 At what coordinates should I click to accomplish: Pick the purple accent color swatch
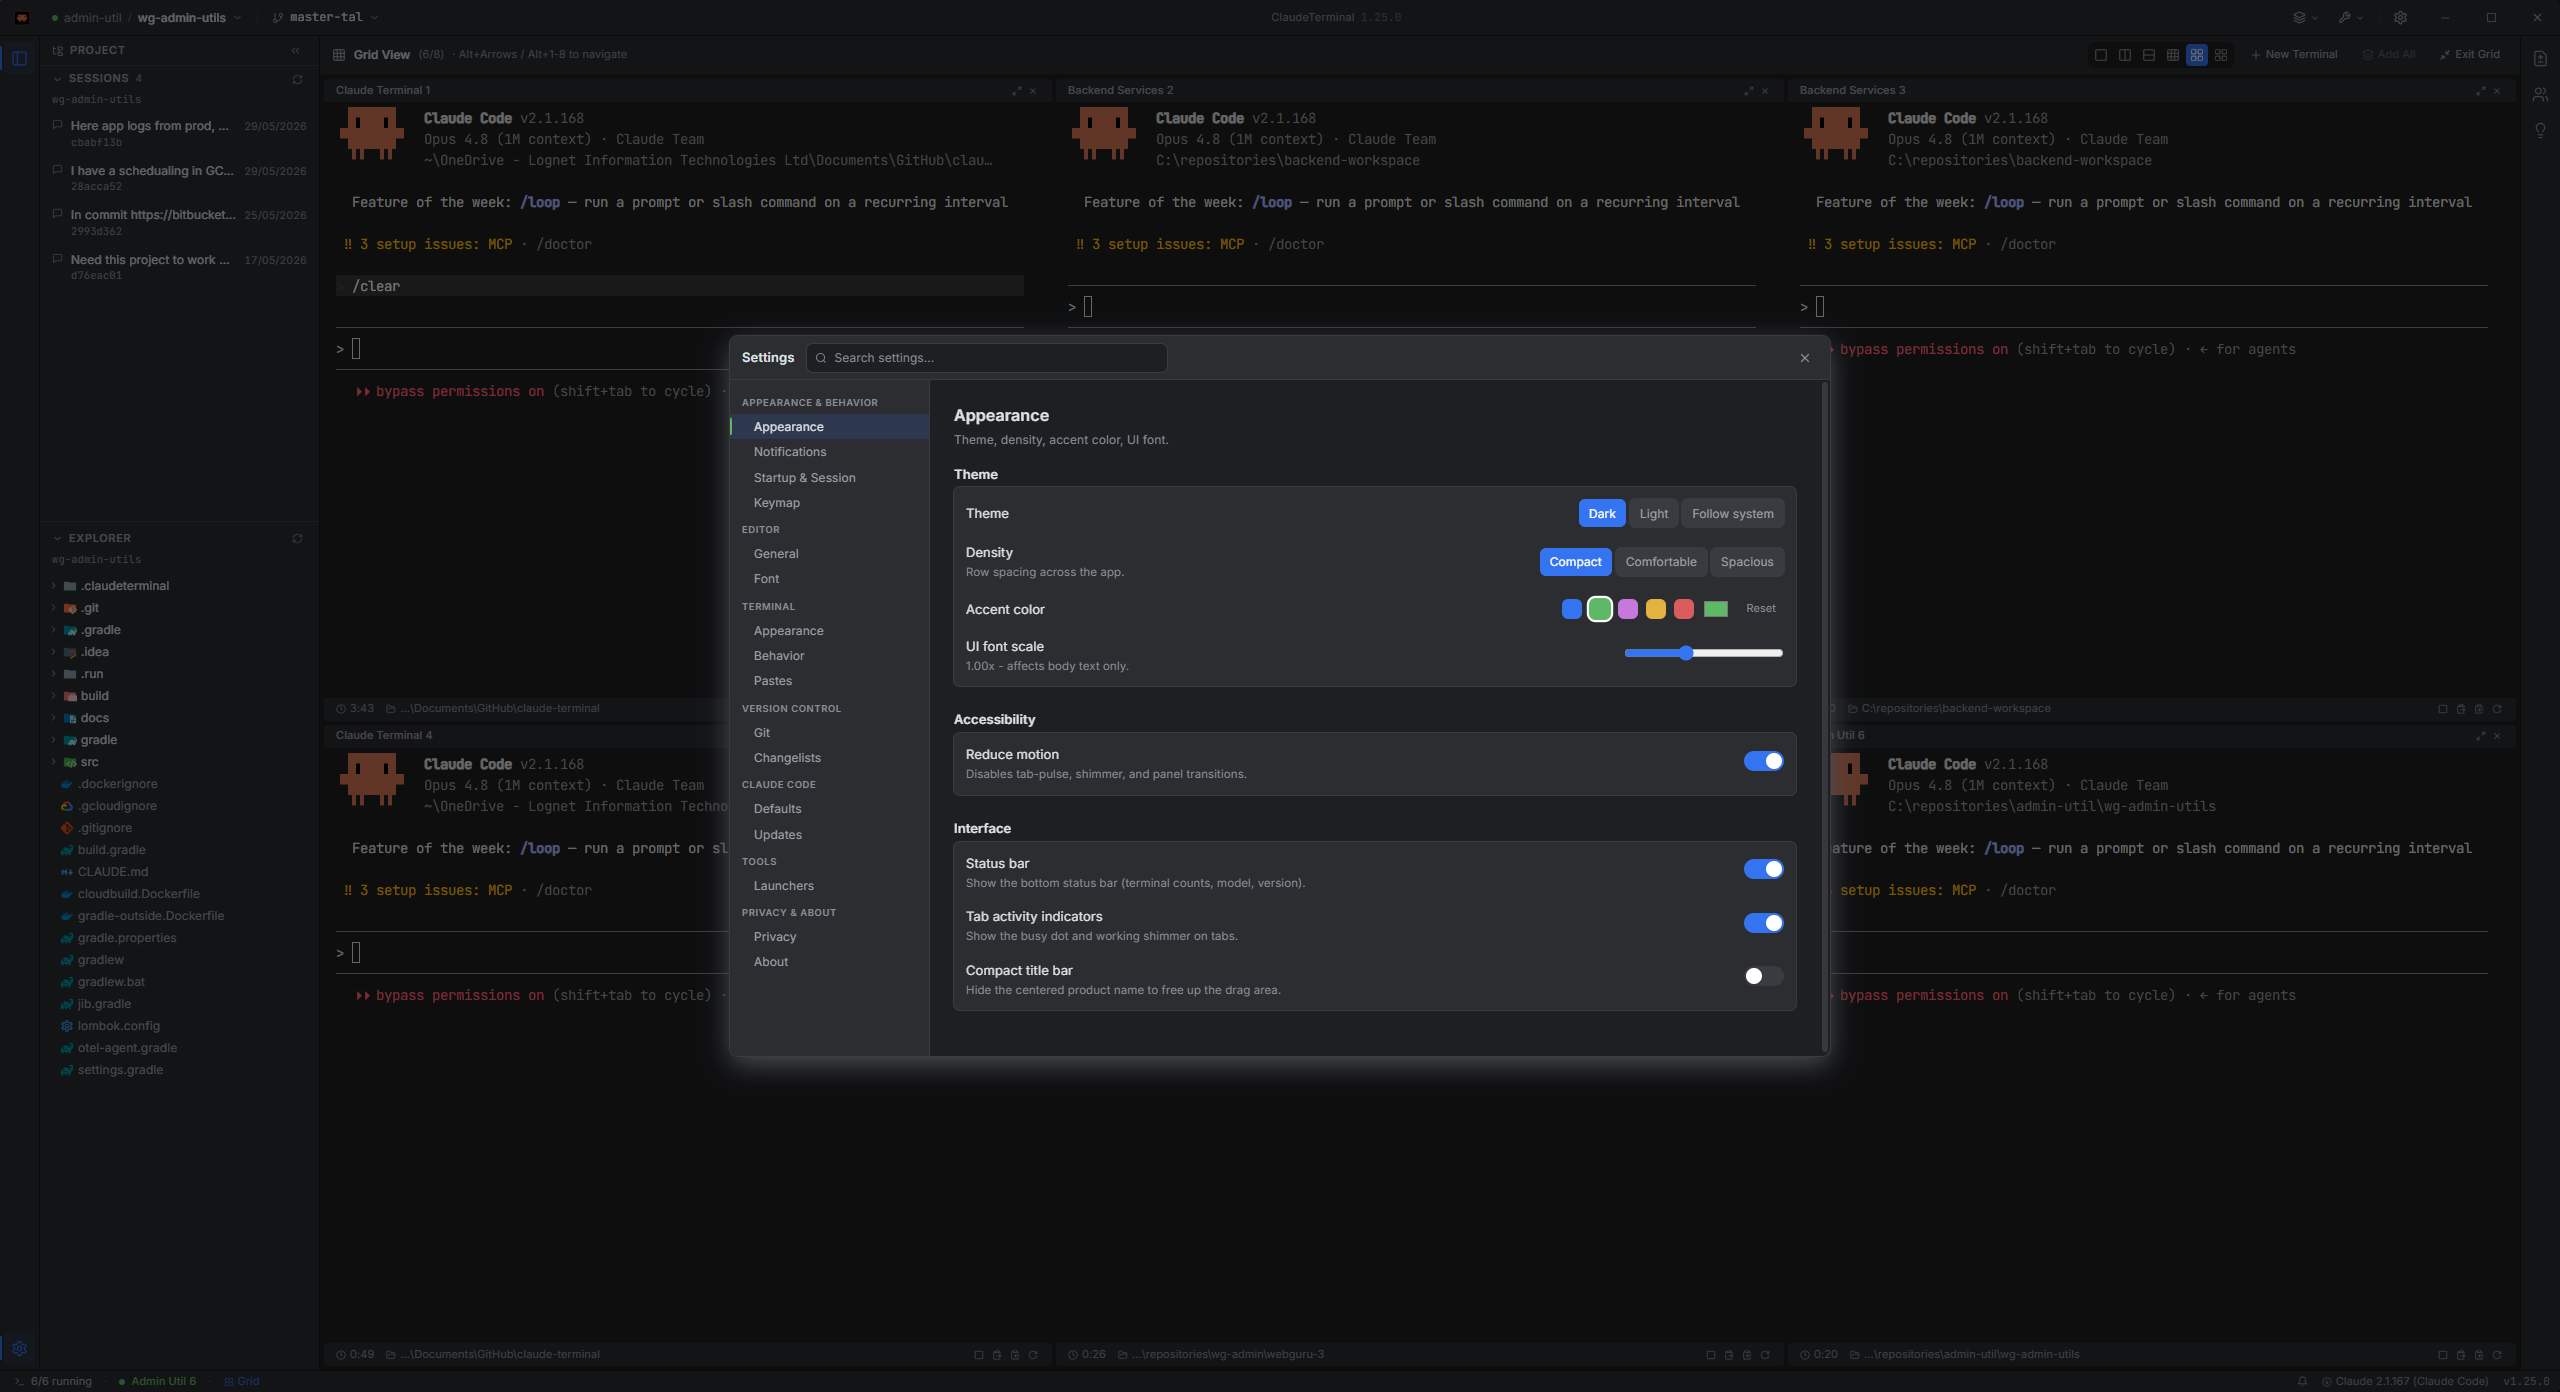(x=1628, y=609)
